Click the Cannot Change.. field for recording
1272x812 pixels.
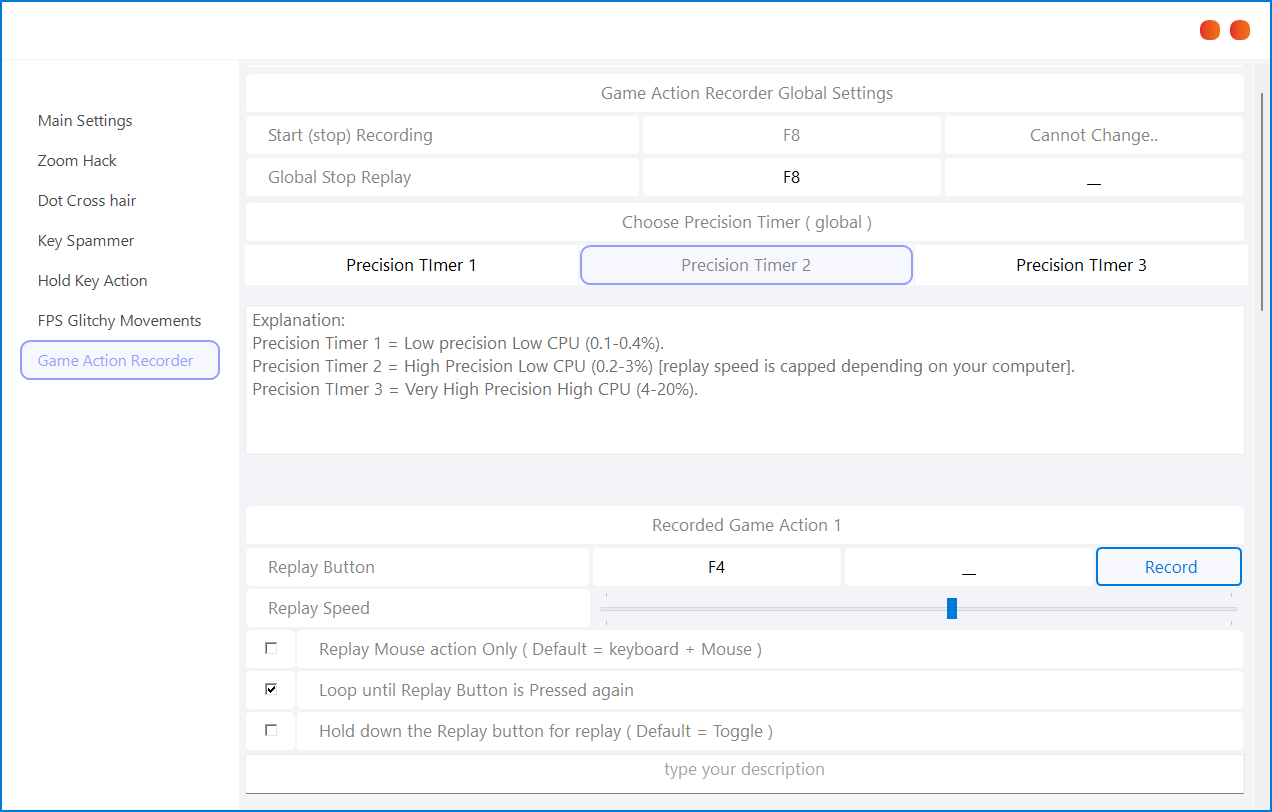click(x=1093, y=135)
